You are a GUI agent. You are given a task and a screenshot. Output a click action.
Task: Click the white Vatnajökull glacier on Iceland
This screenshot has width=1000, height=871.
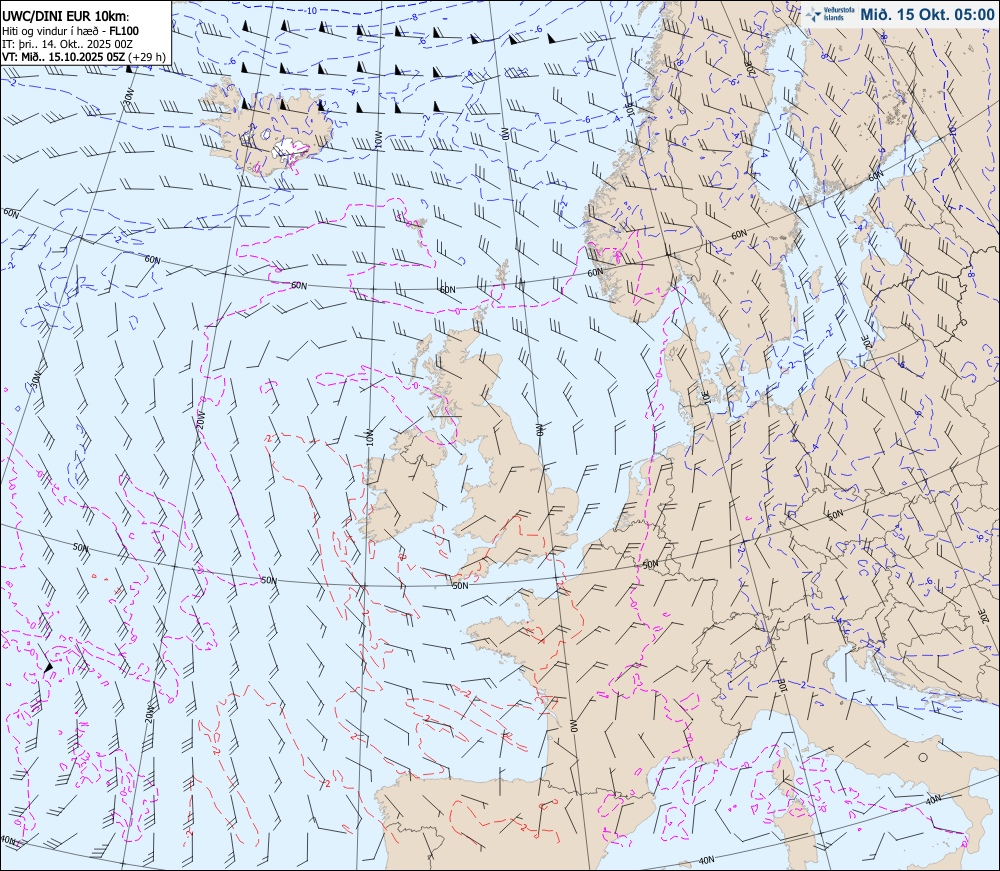tap(290, 149)
